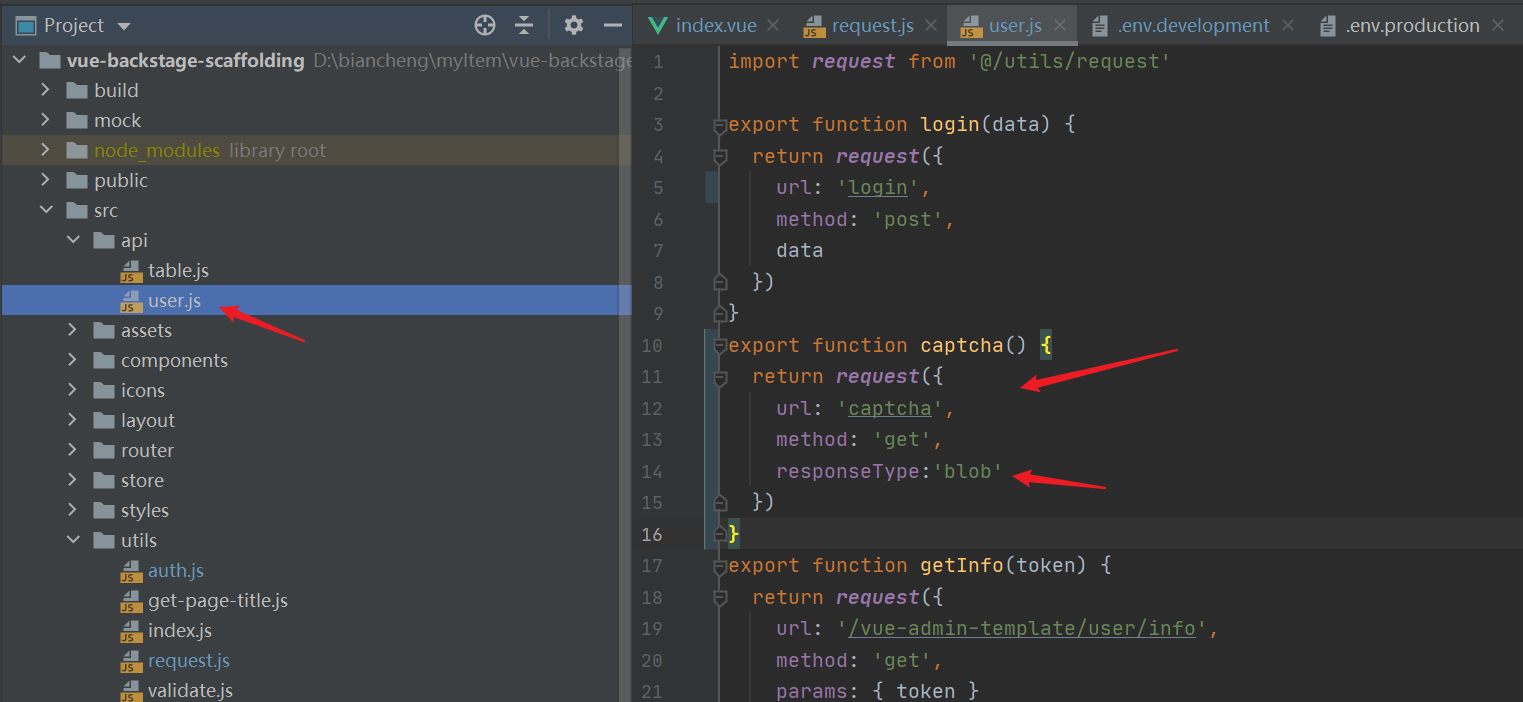This screenshot has height=702, width=1523.
Task: Expand the components folder
Action: click(73, 360)
